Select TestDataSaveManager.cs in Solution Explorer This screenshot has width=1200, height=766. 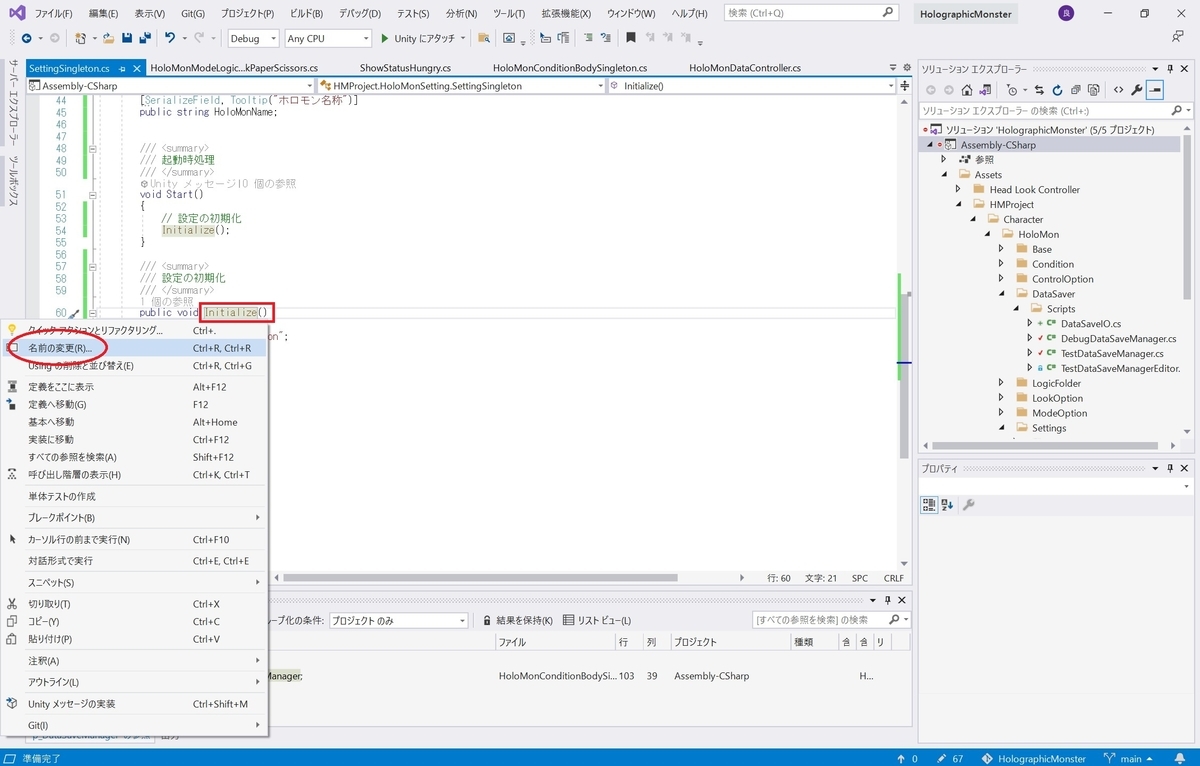[1112, 353]
